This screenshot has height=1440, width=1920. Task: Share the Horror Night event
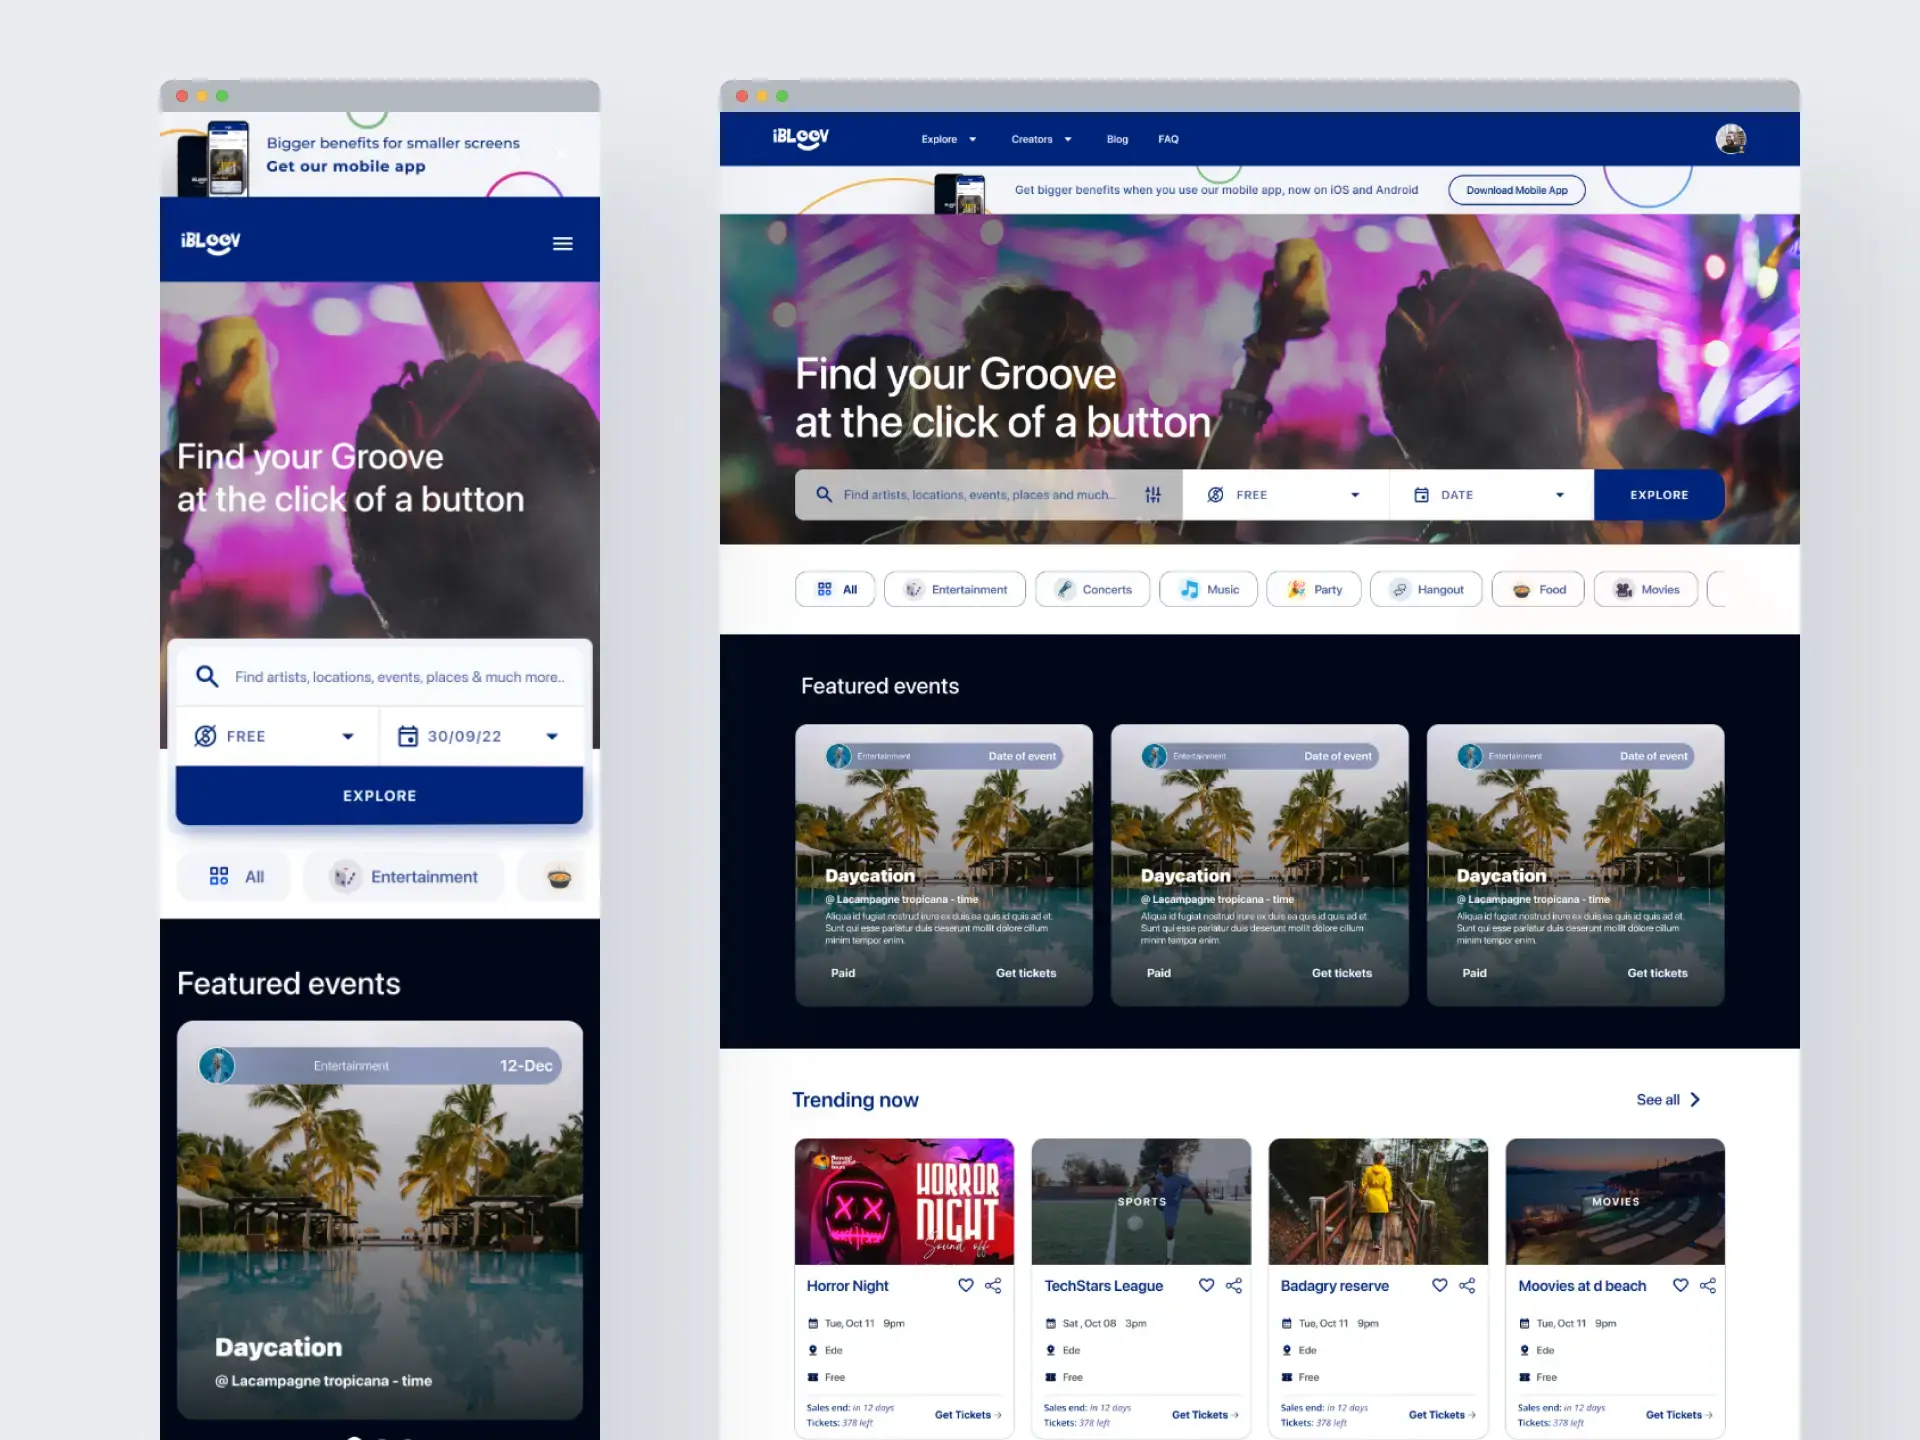point(992,1286)
